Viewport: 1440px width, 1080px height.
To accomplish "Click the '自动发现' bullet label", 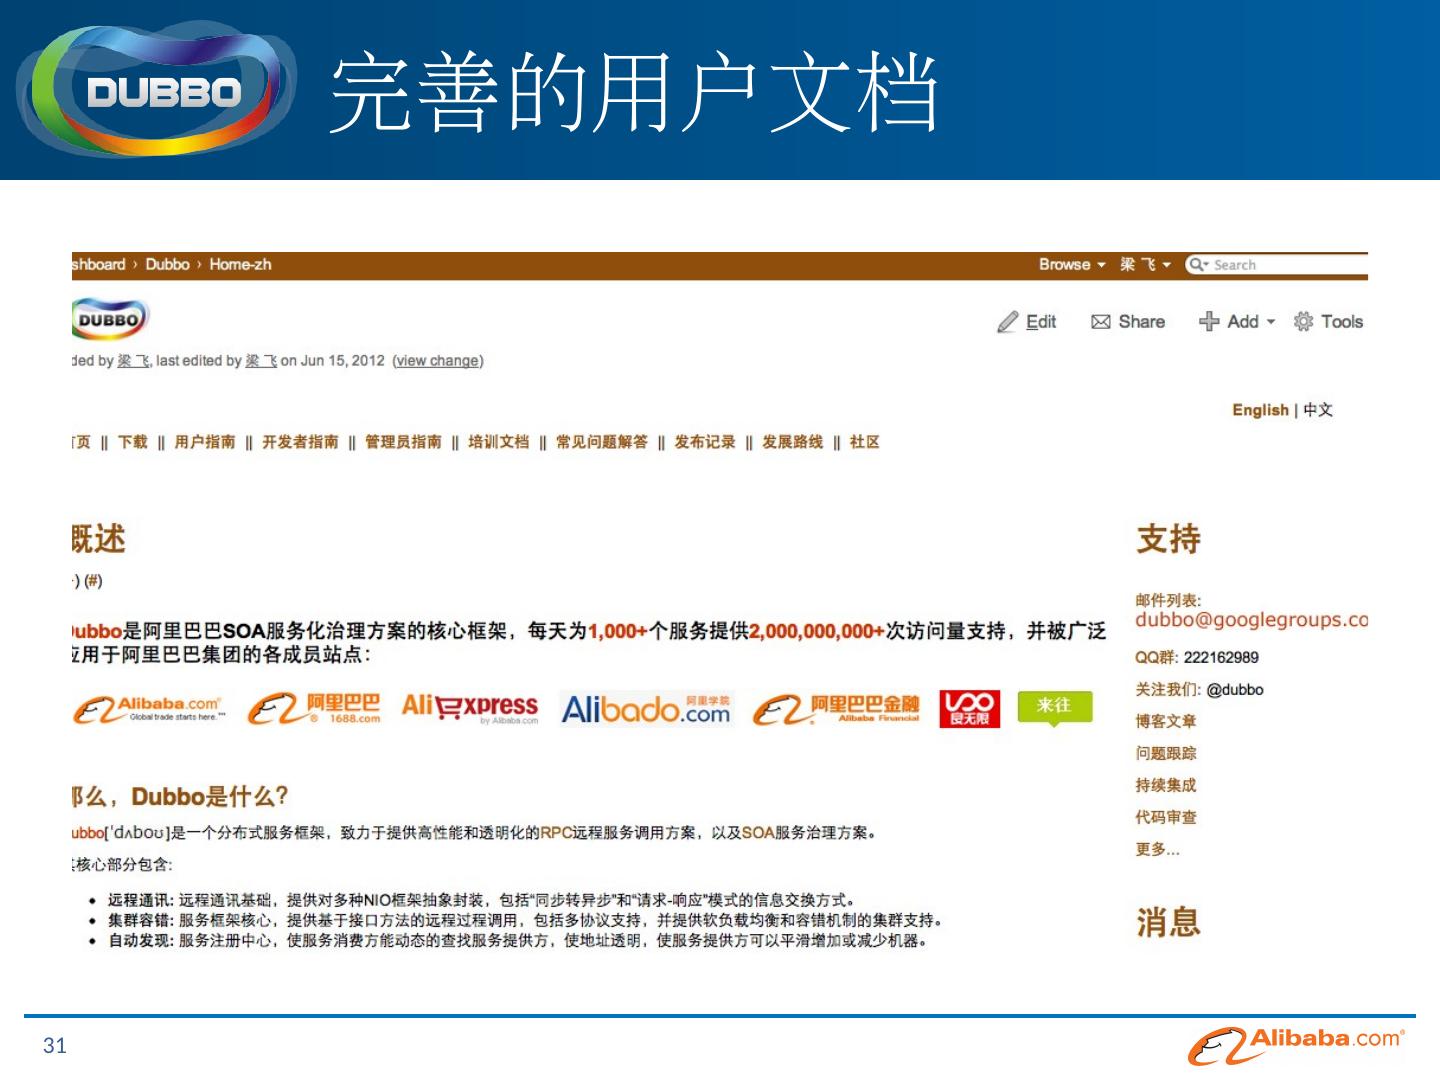I will (x=141, y=941).
